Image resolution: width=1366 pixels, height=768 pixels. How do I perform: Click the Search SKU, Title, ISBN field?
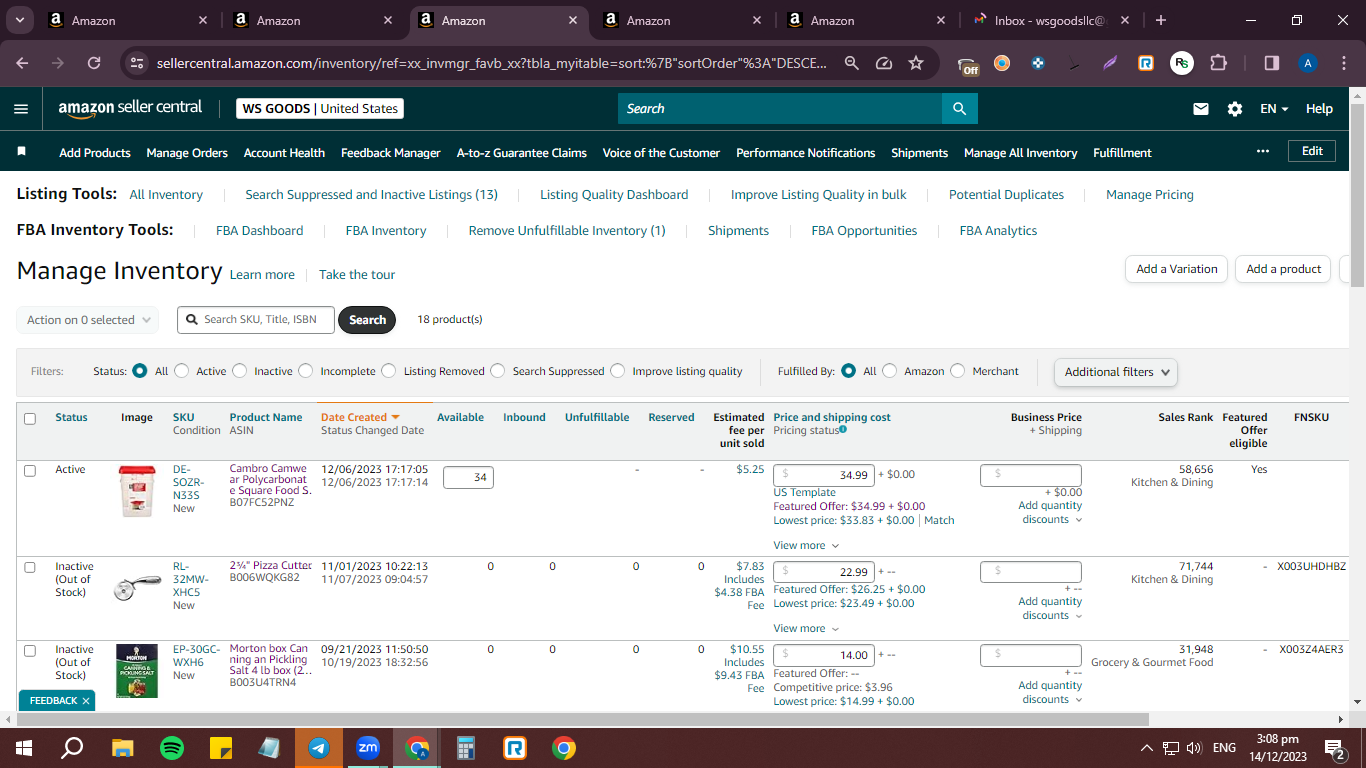(x=256, y=320)
